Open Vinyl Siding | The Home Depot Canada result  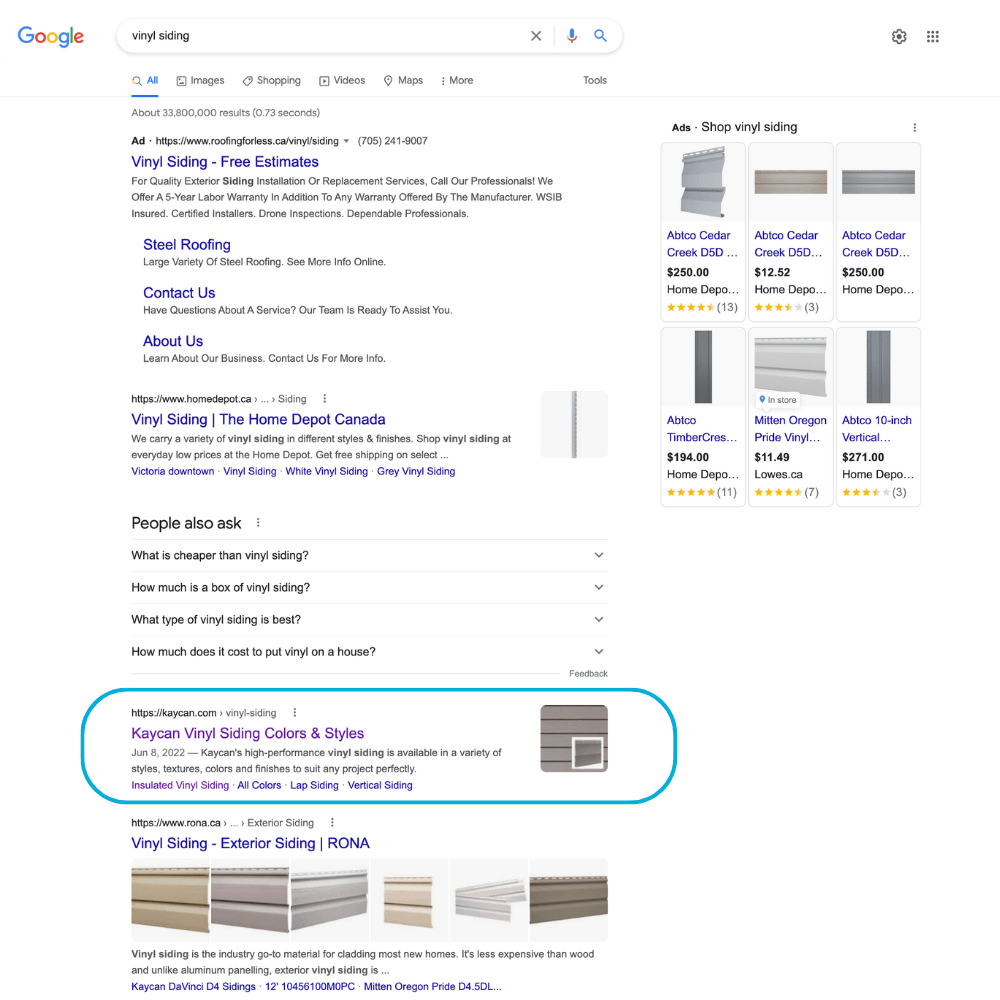tap(258, 420)
